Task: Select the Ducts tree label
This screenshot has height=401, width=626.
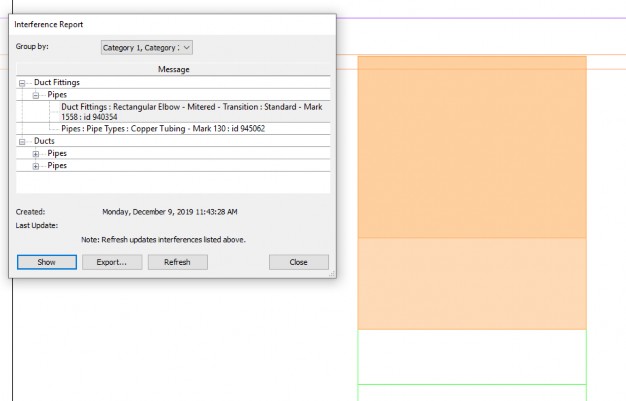Action: pyautogui.click(x=44, y=141)
